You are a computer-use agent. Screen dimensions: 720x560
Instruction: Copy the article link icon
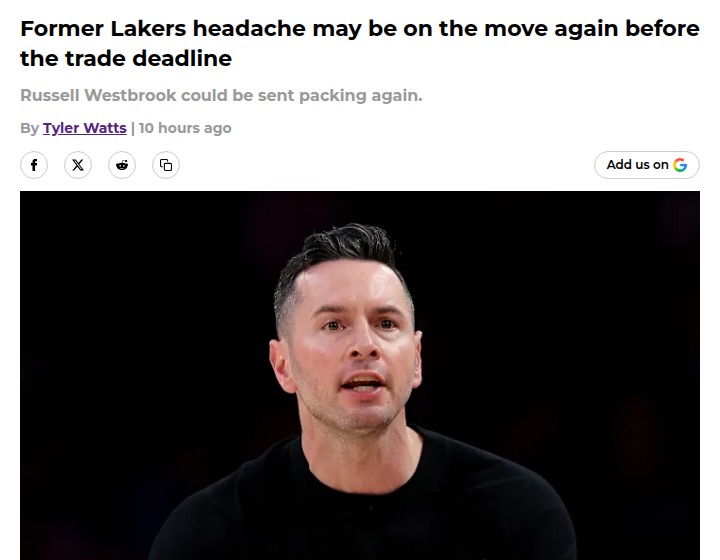point(166,165)
